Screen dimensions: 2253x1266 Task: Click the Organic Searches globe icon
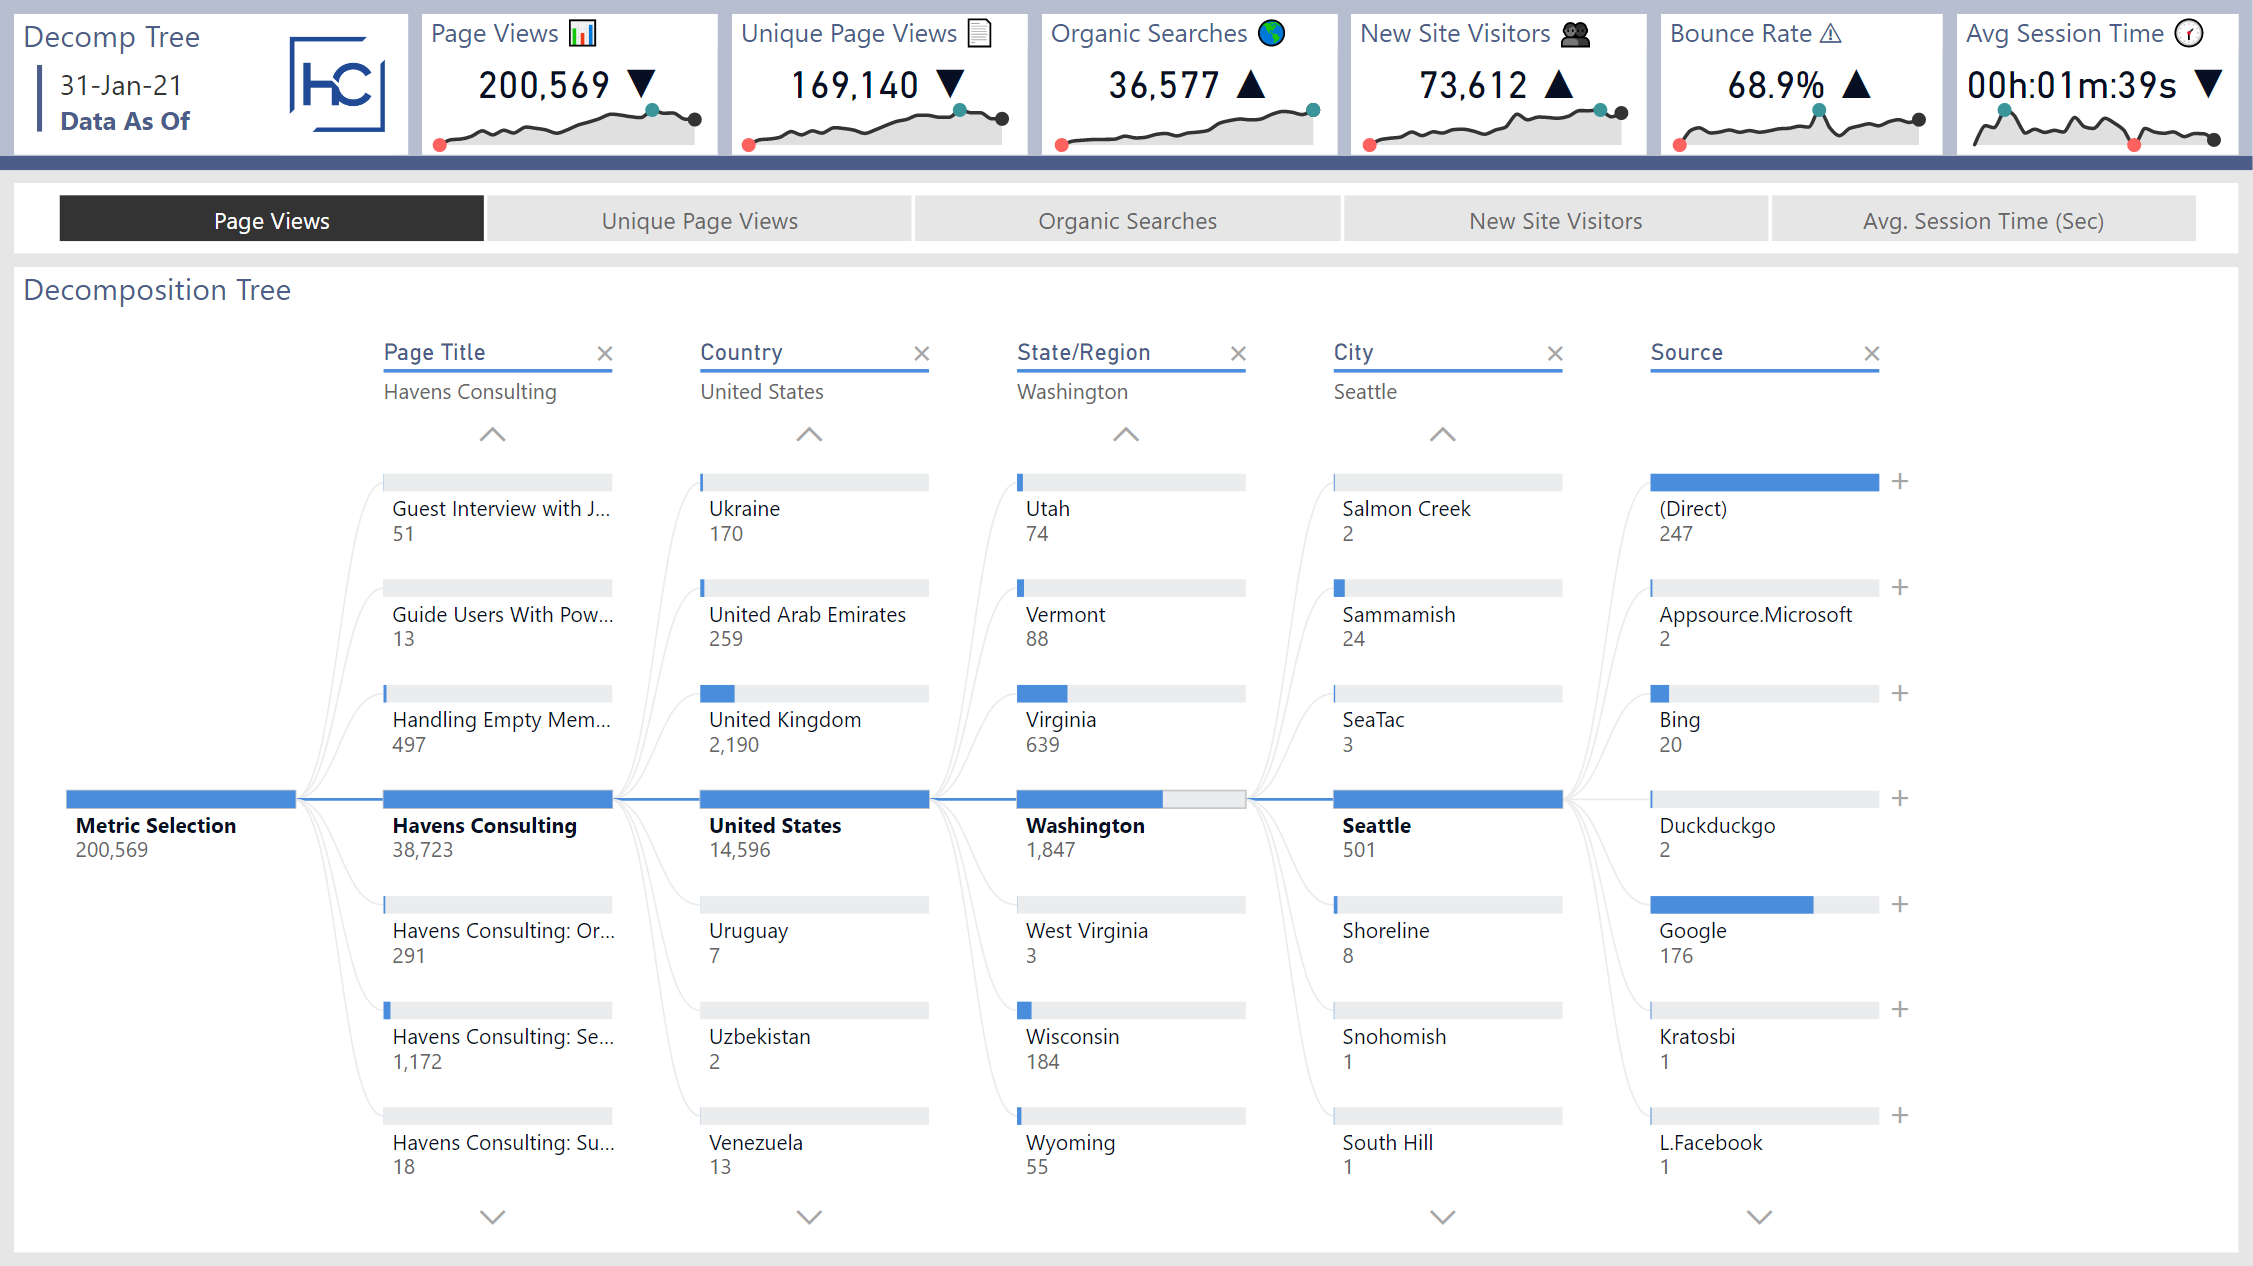pos(1271,33)
